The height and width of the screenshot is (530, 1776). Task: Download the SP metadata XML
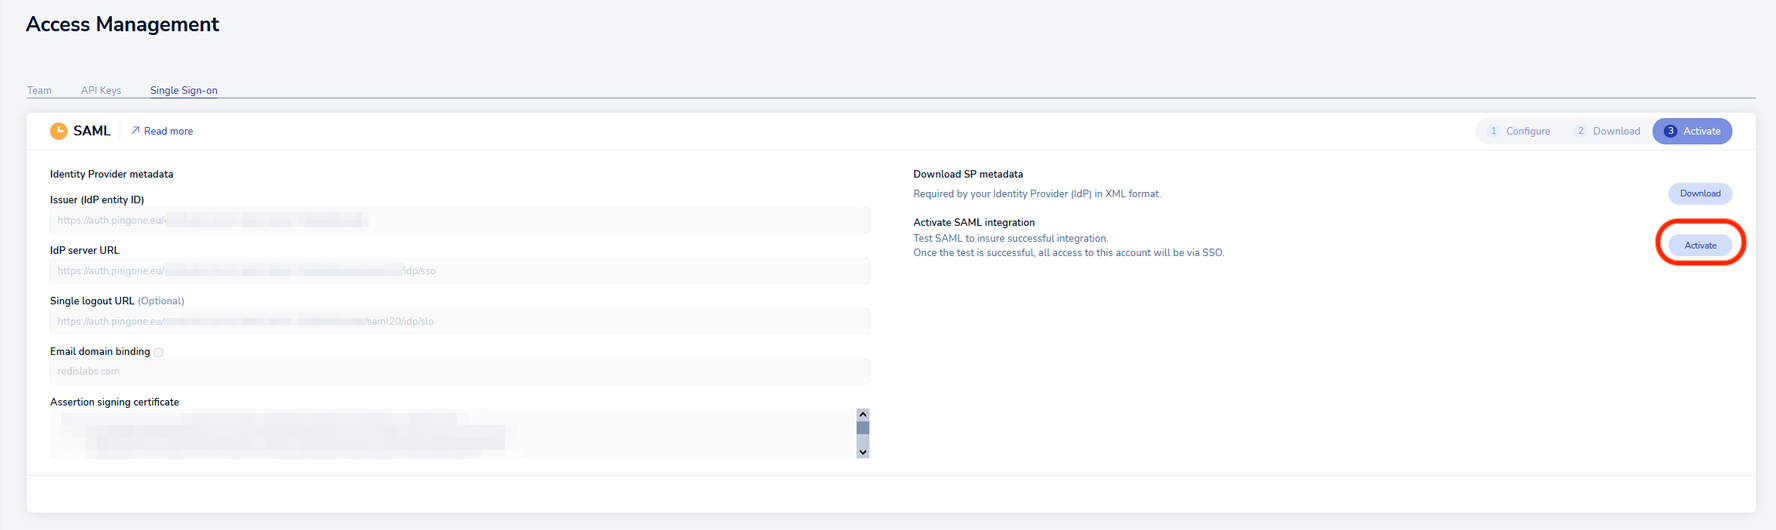1699,193
